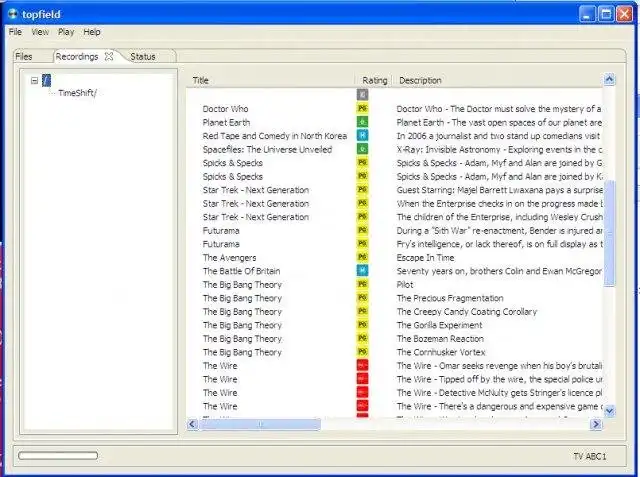
Task: Select The Avengers title
Action: pos(229,257)
